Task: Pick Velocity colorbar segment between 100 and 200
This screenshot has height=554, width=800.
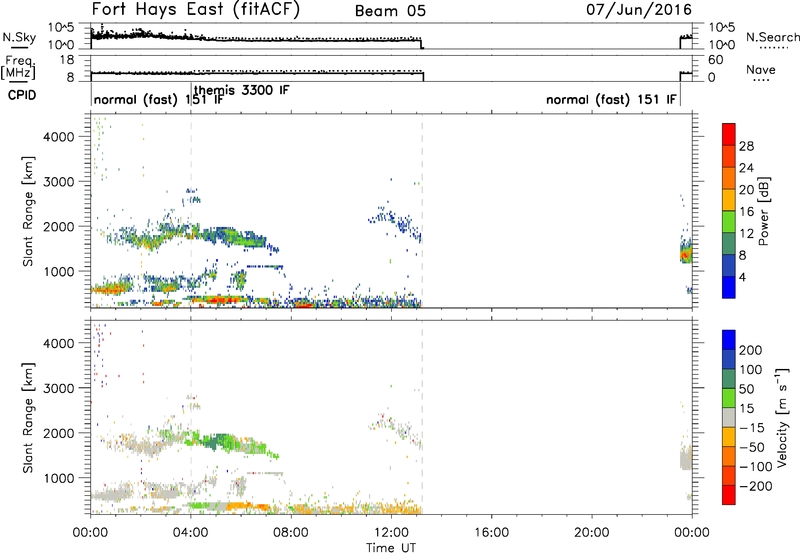Action: pyautogui.click(x=729, y=359)
